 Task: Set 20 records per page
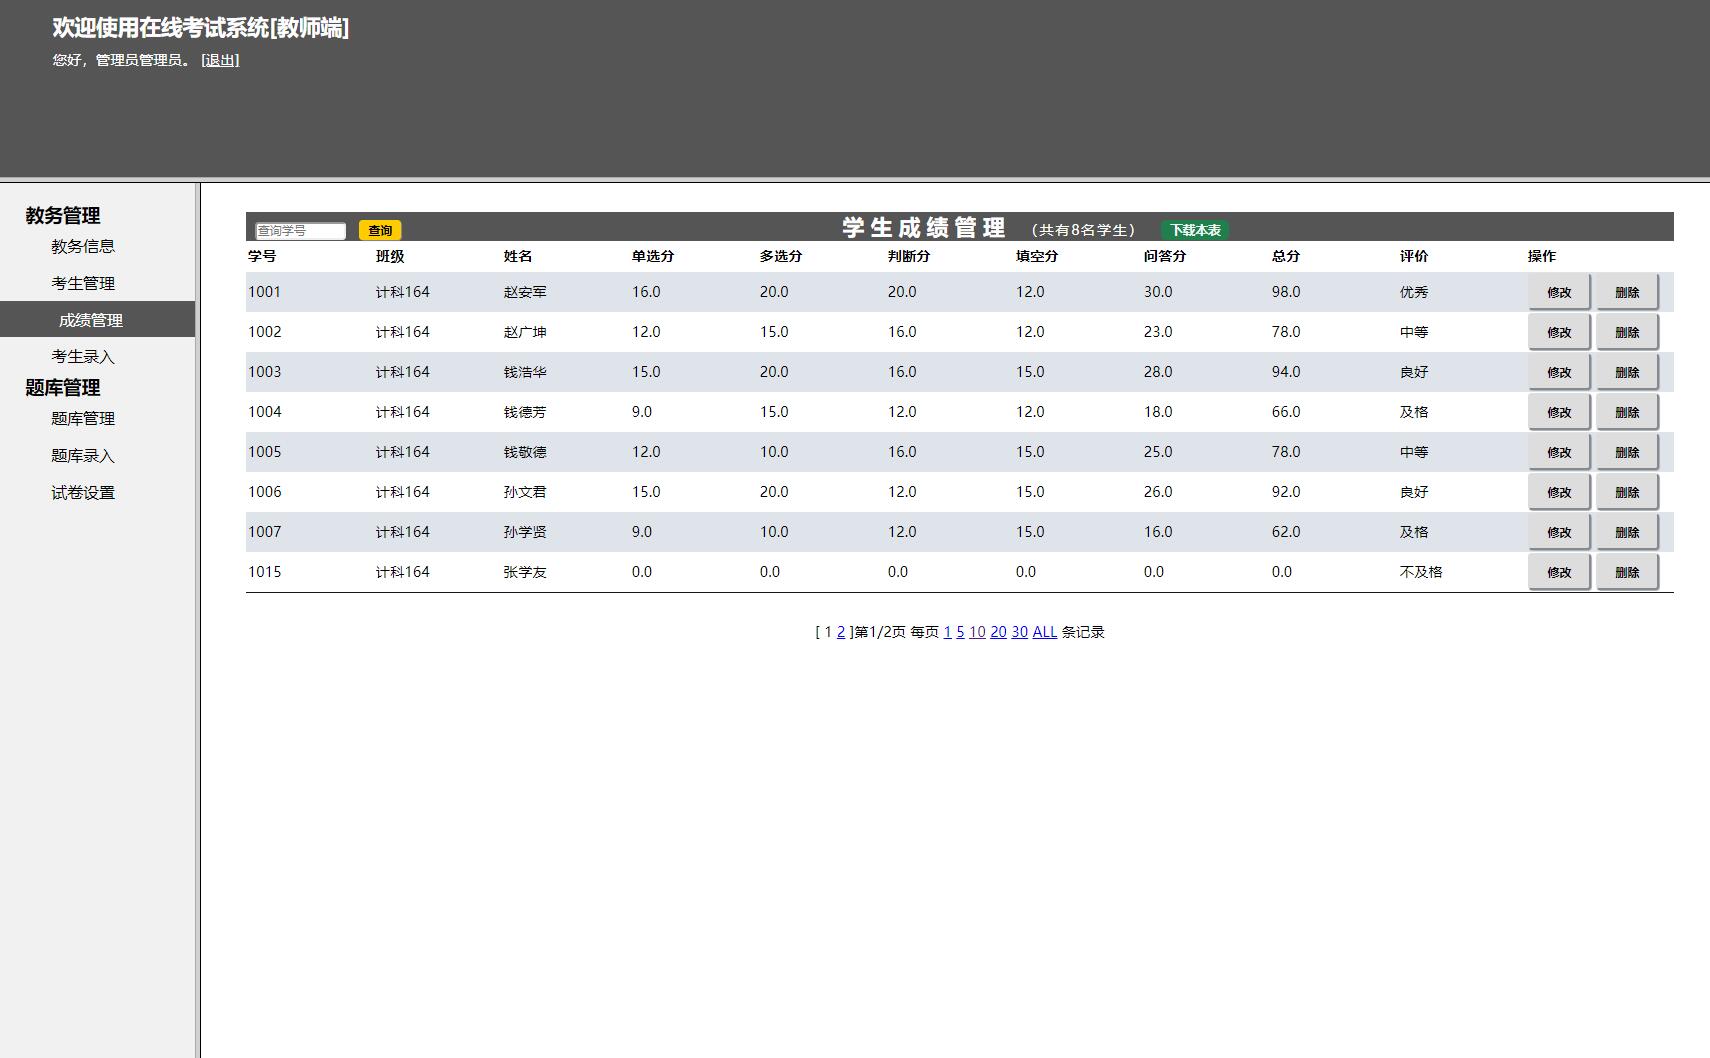(998, 632)
